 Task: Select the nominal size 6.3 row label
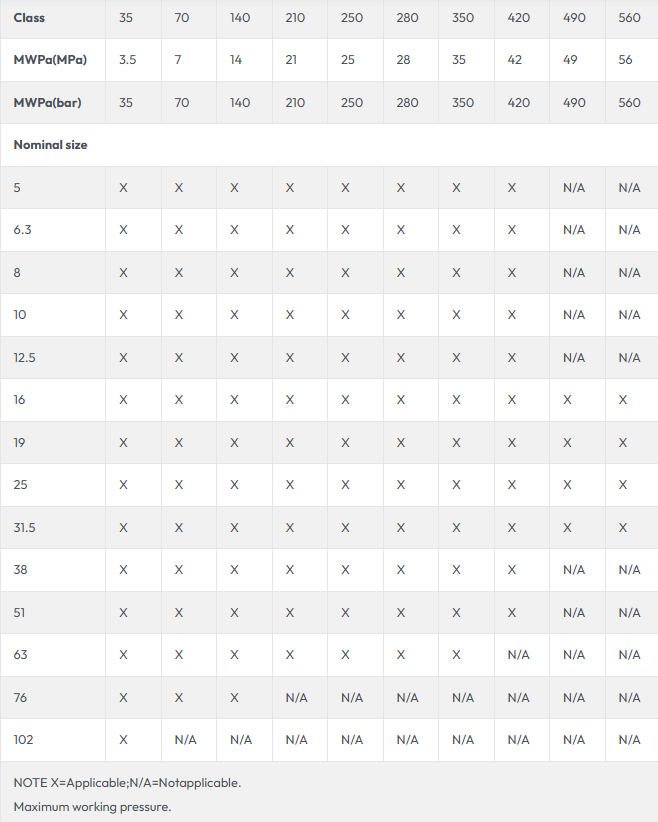[22, 230]
